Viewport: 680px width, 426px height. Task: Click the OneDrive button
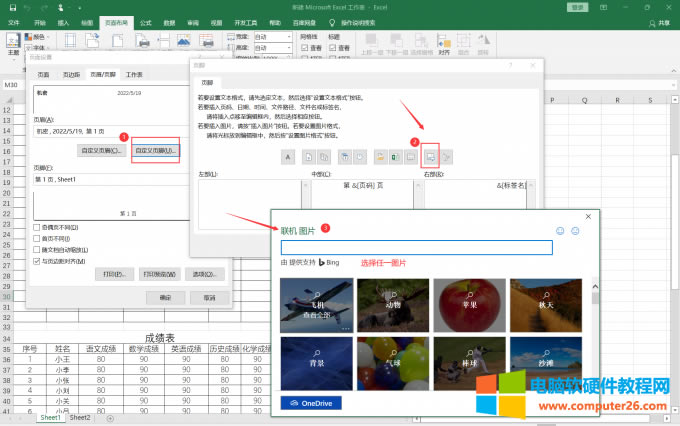point(309,403)
